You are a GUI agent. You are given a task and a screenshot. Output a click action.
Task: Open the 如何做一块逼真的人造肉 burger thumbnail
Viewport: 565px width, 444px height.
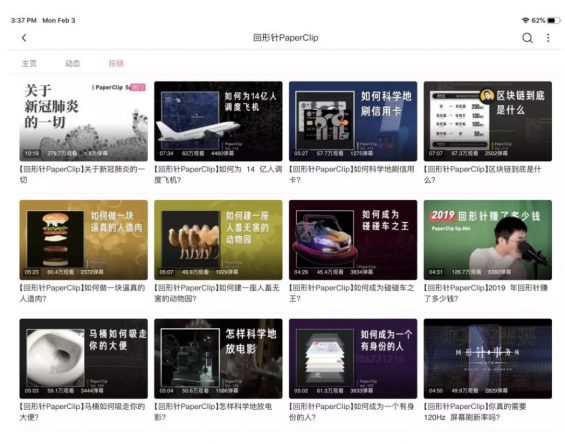point(84,240)
